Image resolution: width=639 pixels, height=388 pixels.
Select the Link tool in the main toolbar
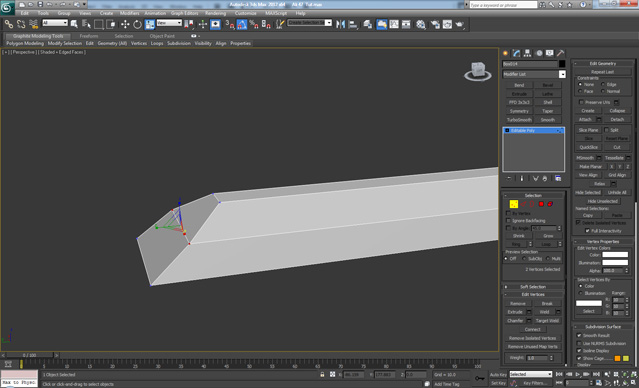[x=8, y=24]
